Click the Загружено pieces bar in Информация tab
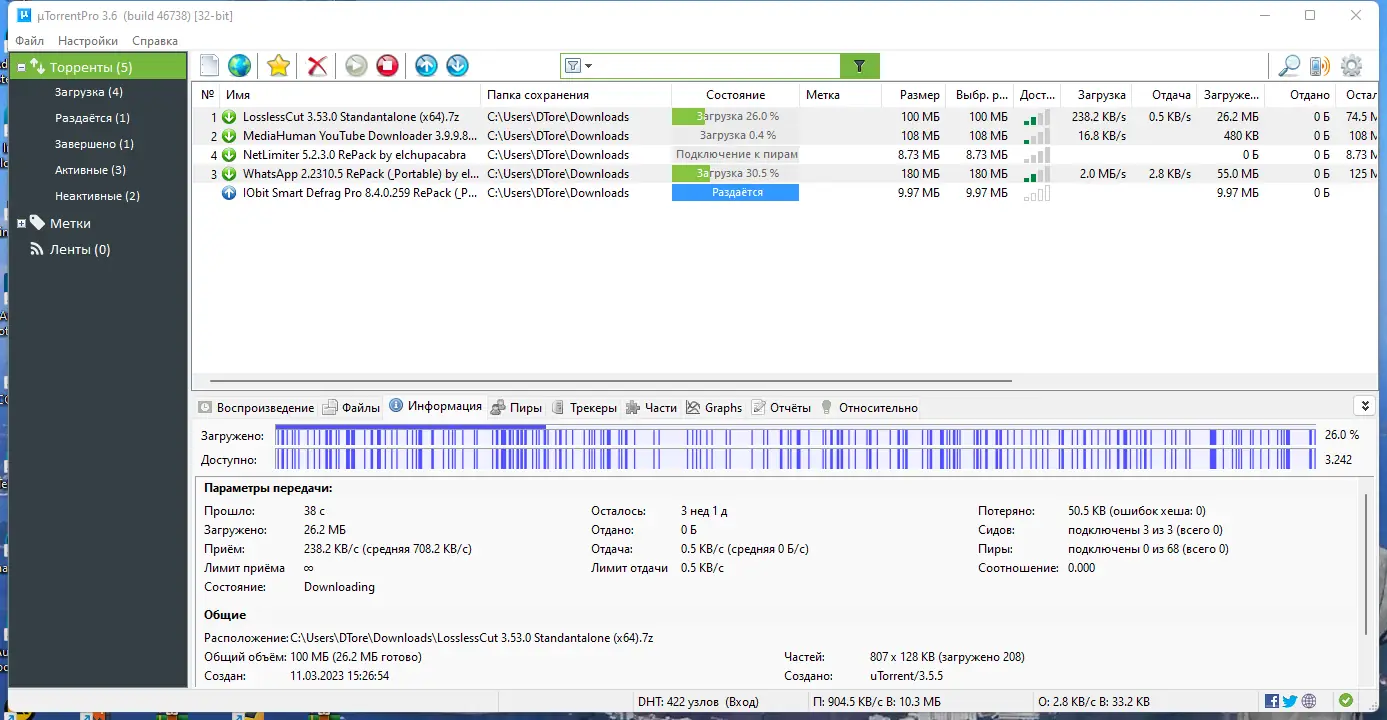 pos(795,436)
